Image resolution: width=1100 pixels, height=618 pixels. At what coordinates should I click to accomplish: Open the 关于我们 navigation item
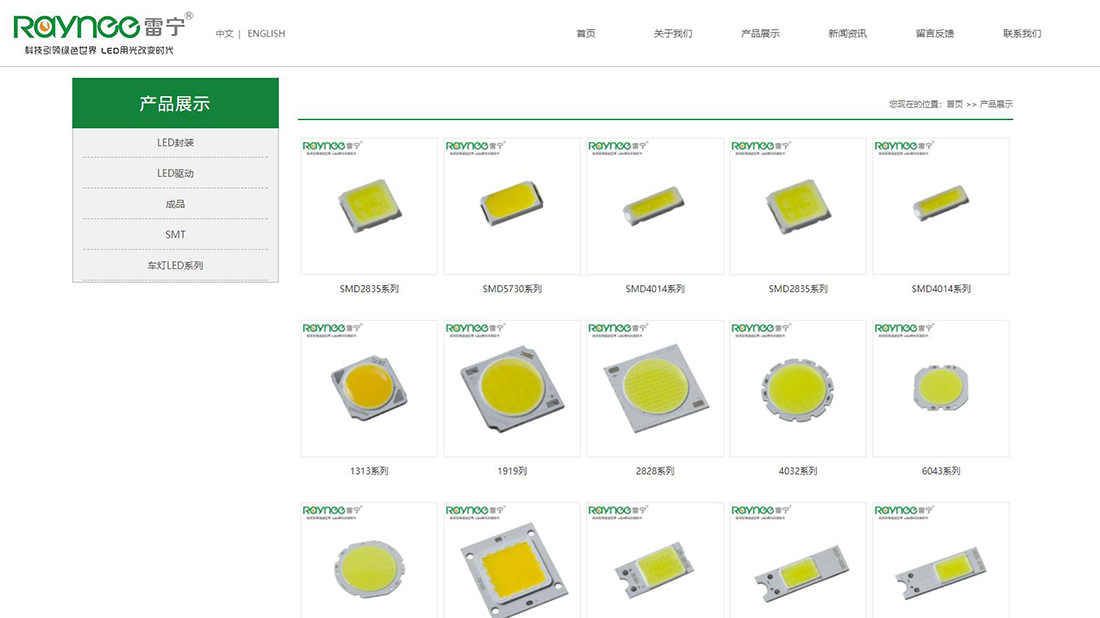click(x=673, y=34)
